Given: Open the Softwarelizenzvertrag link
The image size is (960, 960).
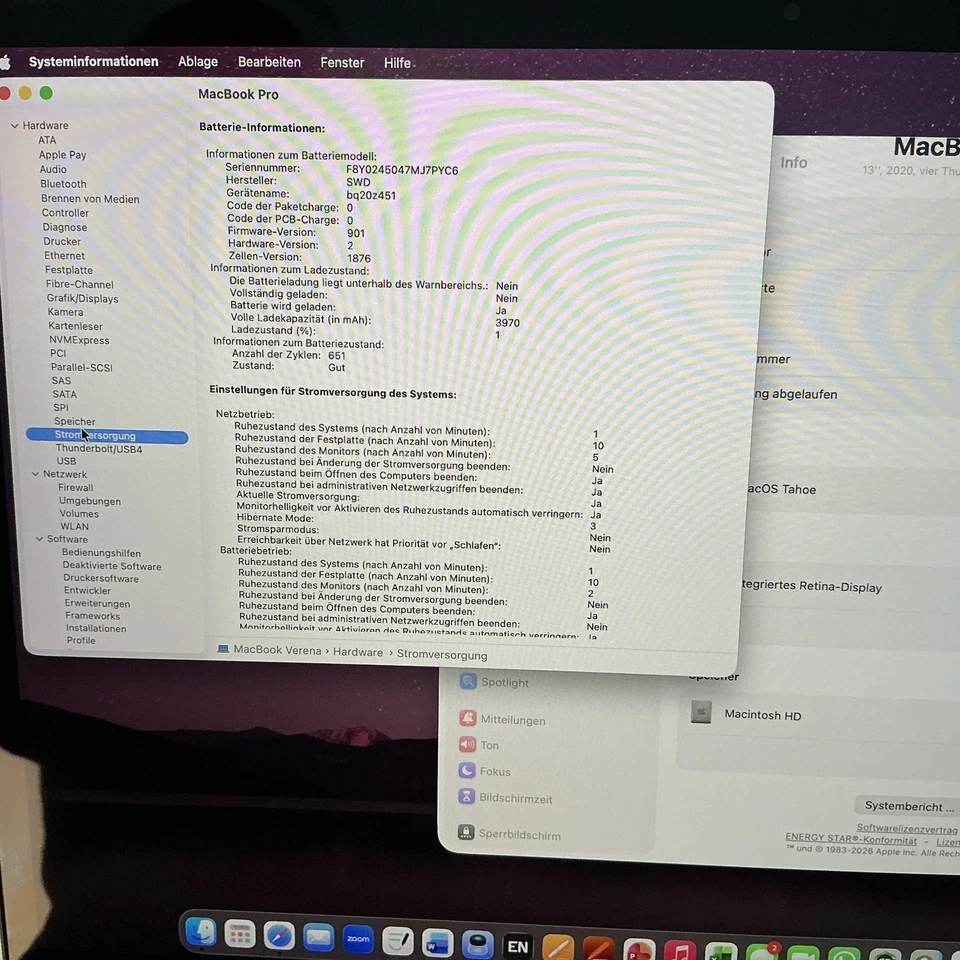Looking at the screenshot, I should pyautogui.click(x=907, y=829).
